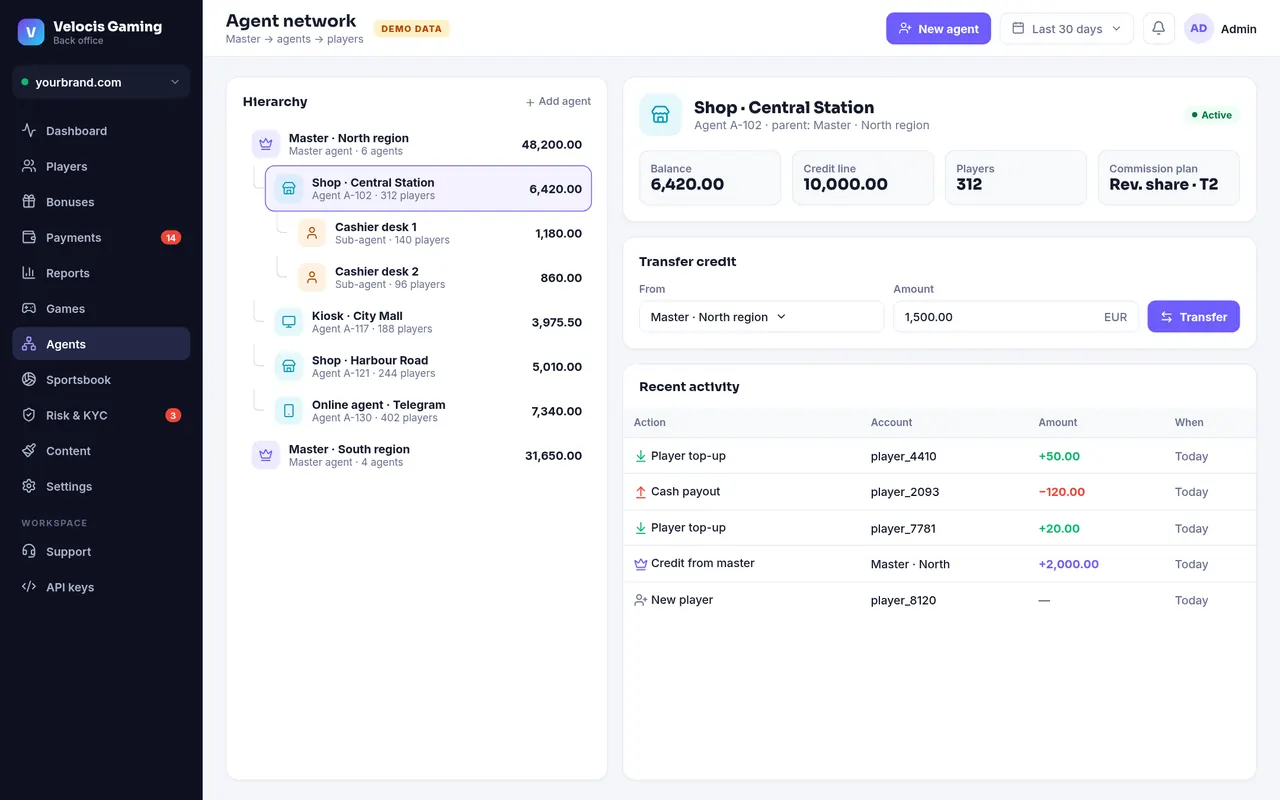Click the crown icon for Master · North region

pyautogui.click(x=266, y=144)
